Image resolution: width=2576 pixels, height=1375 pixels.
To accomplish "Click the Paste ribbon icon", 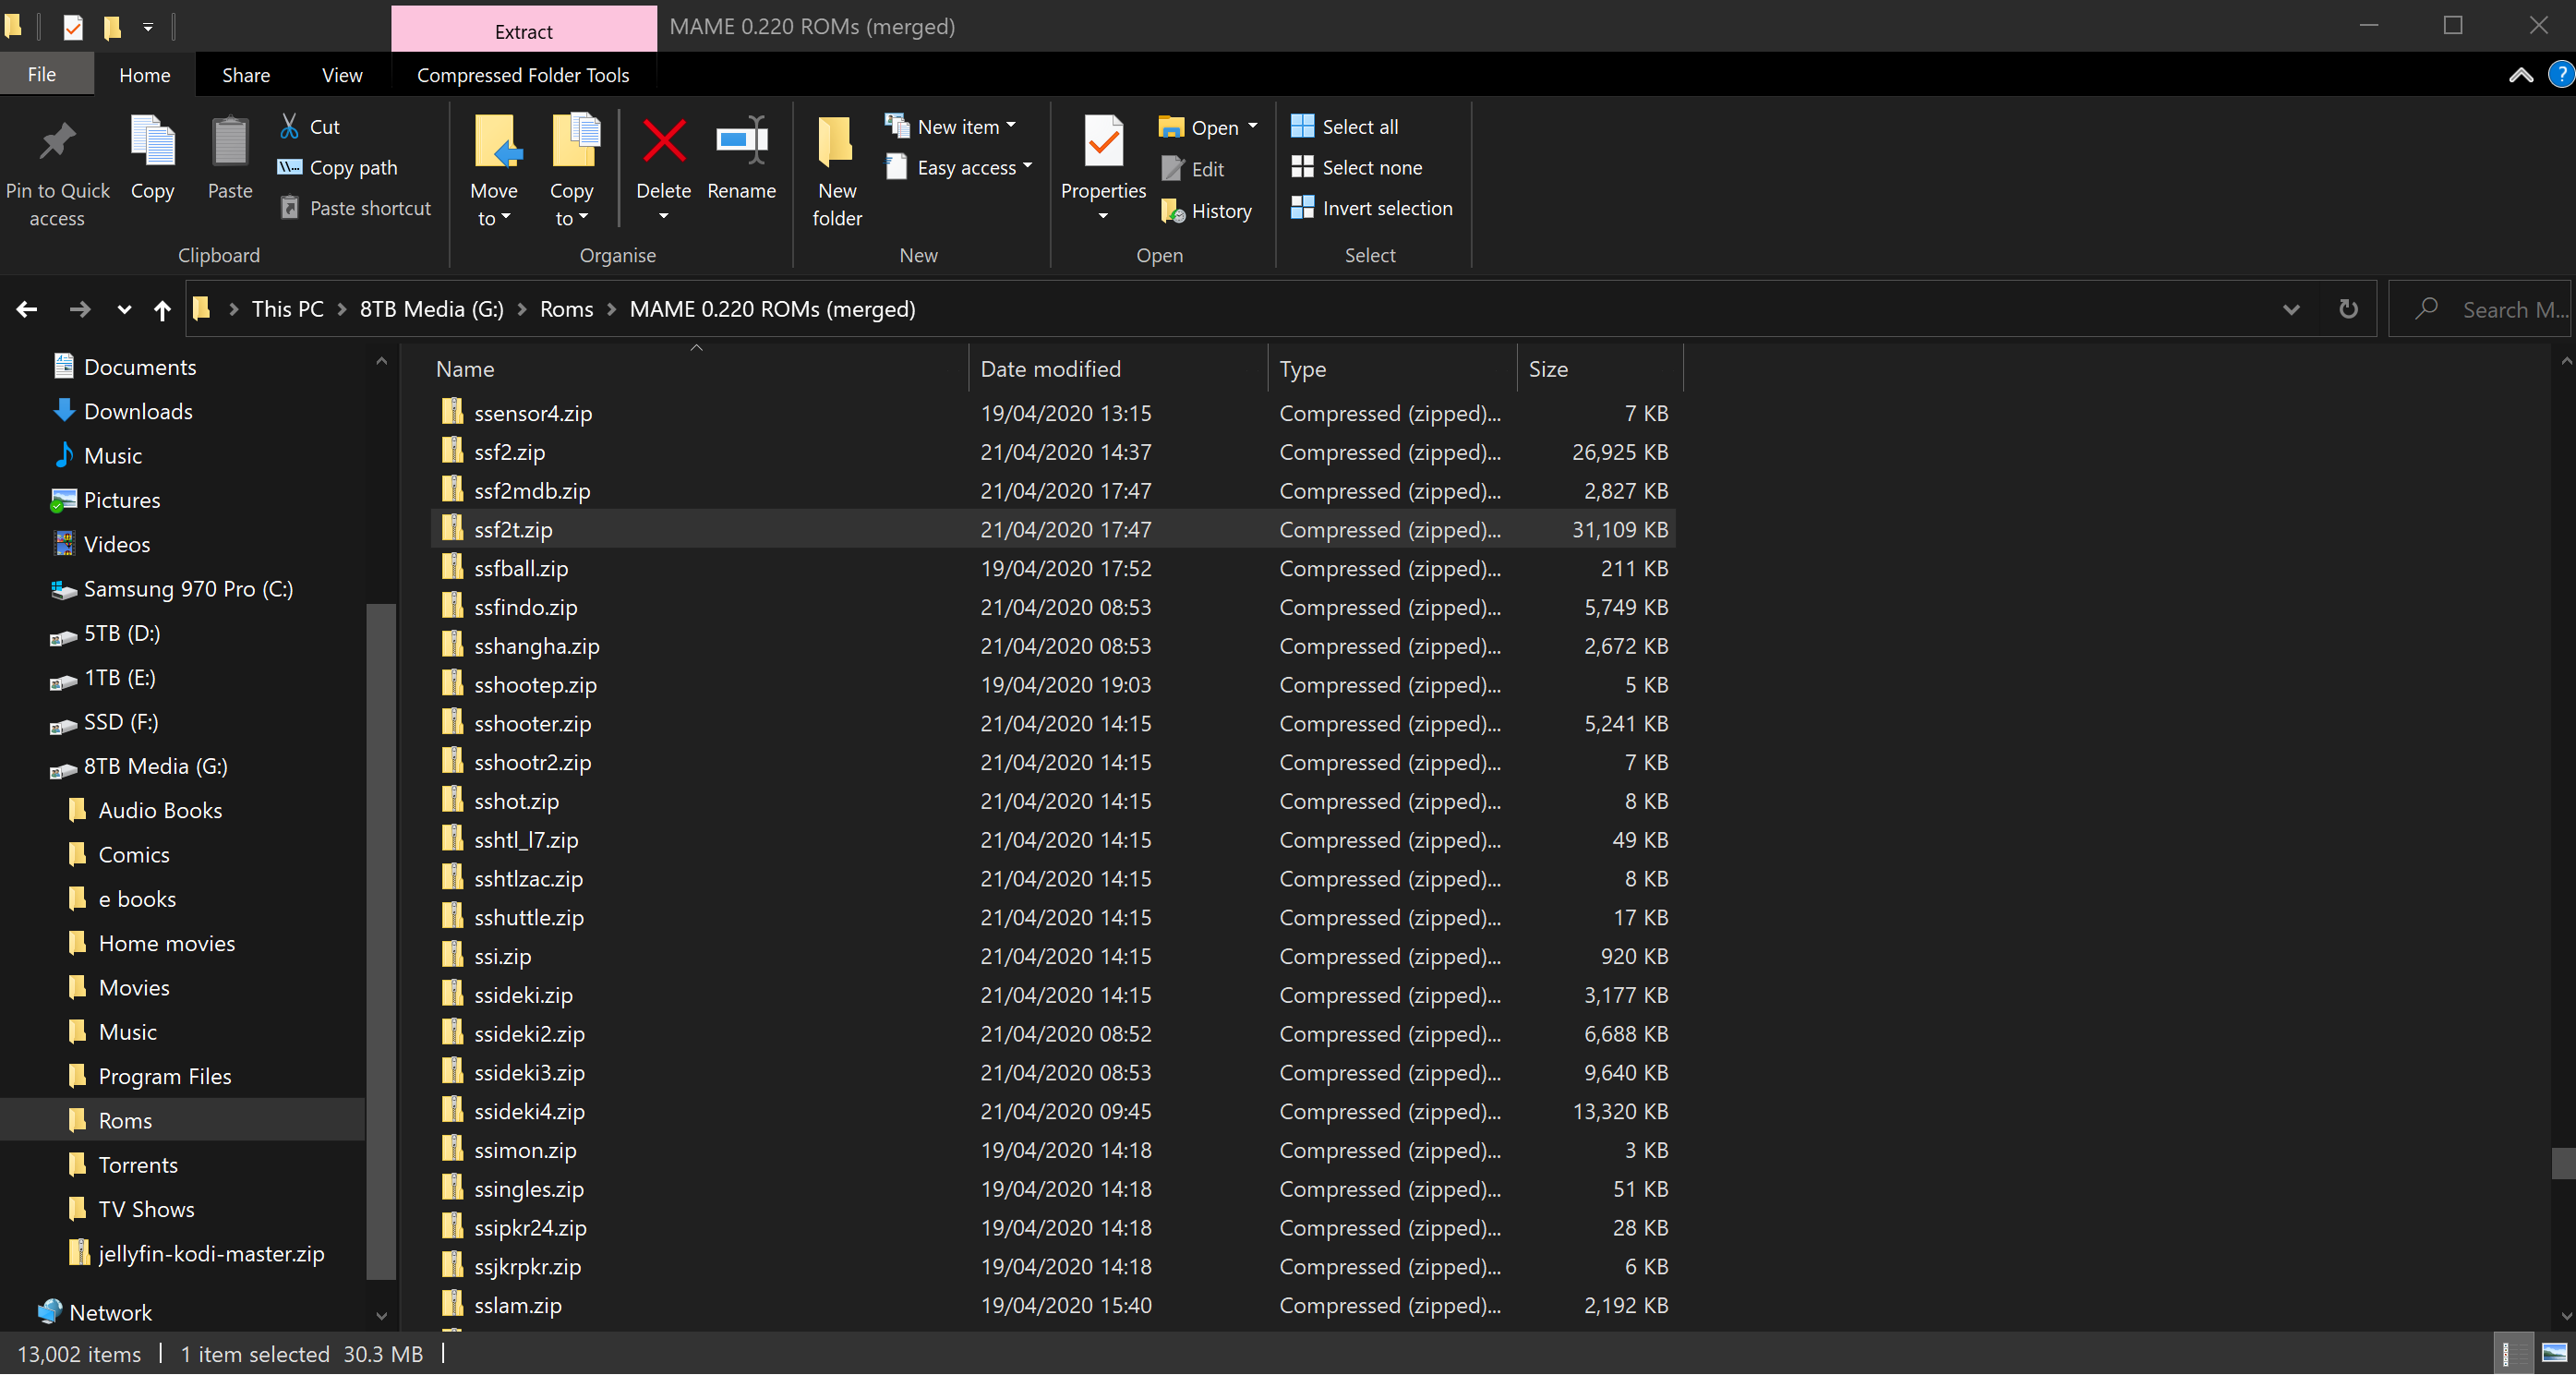I will (230, 141).
